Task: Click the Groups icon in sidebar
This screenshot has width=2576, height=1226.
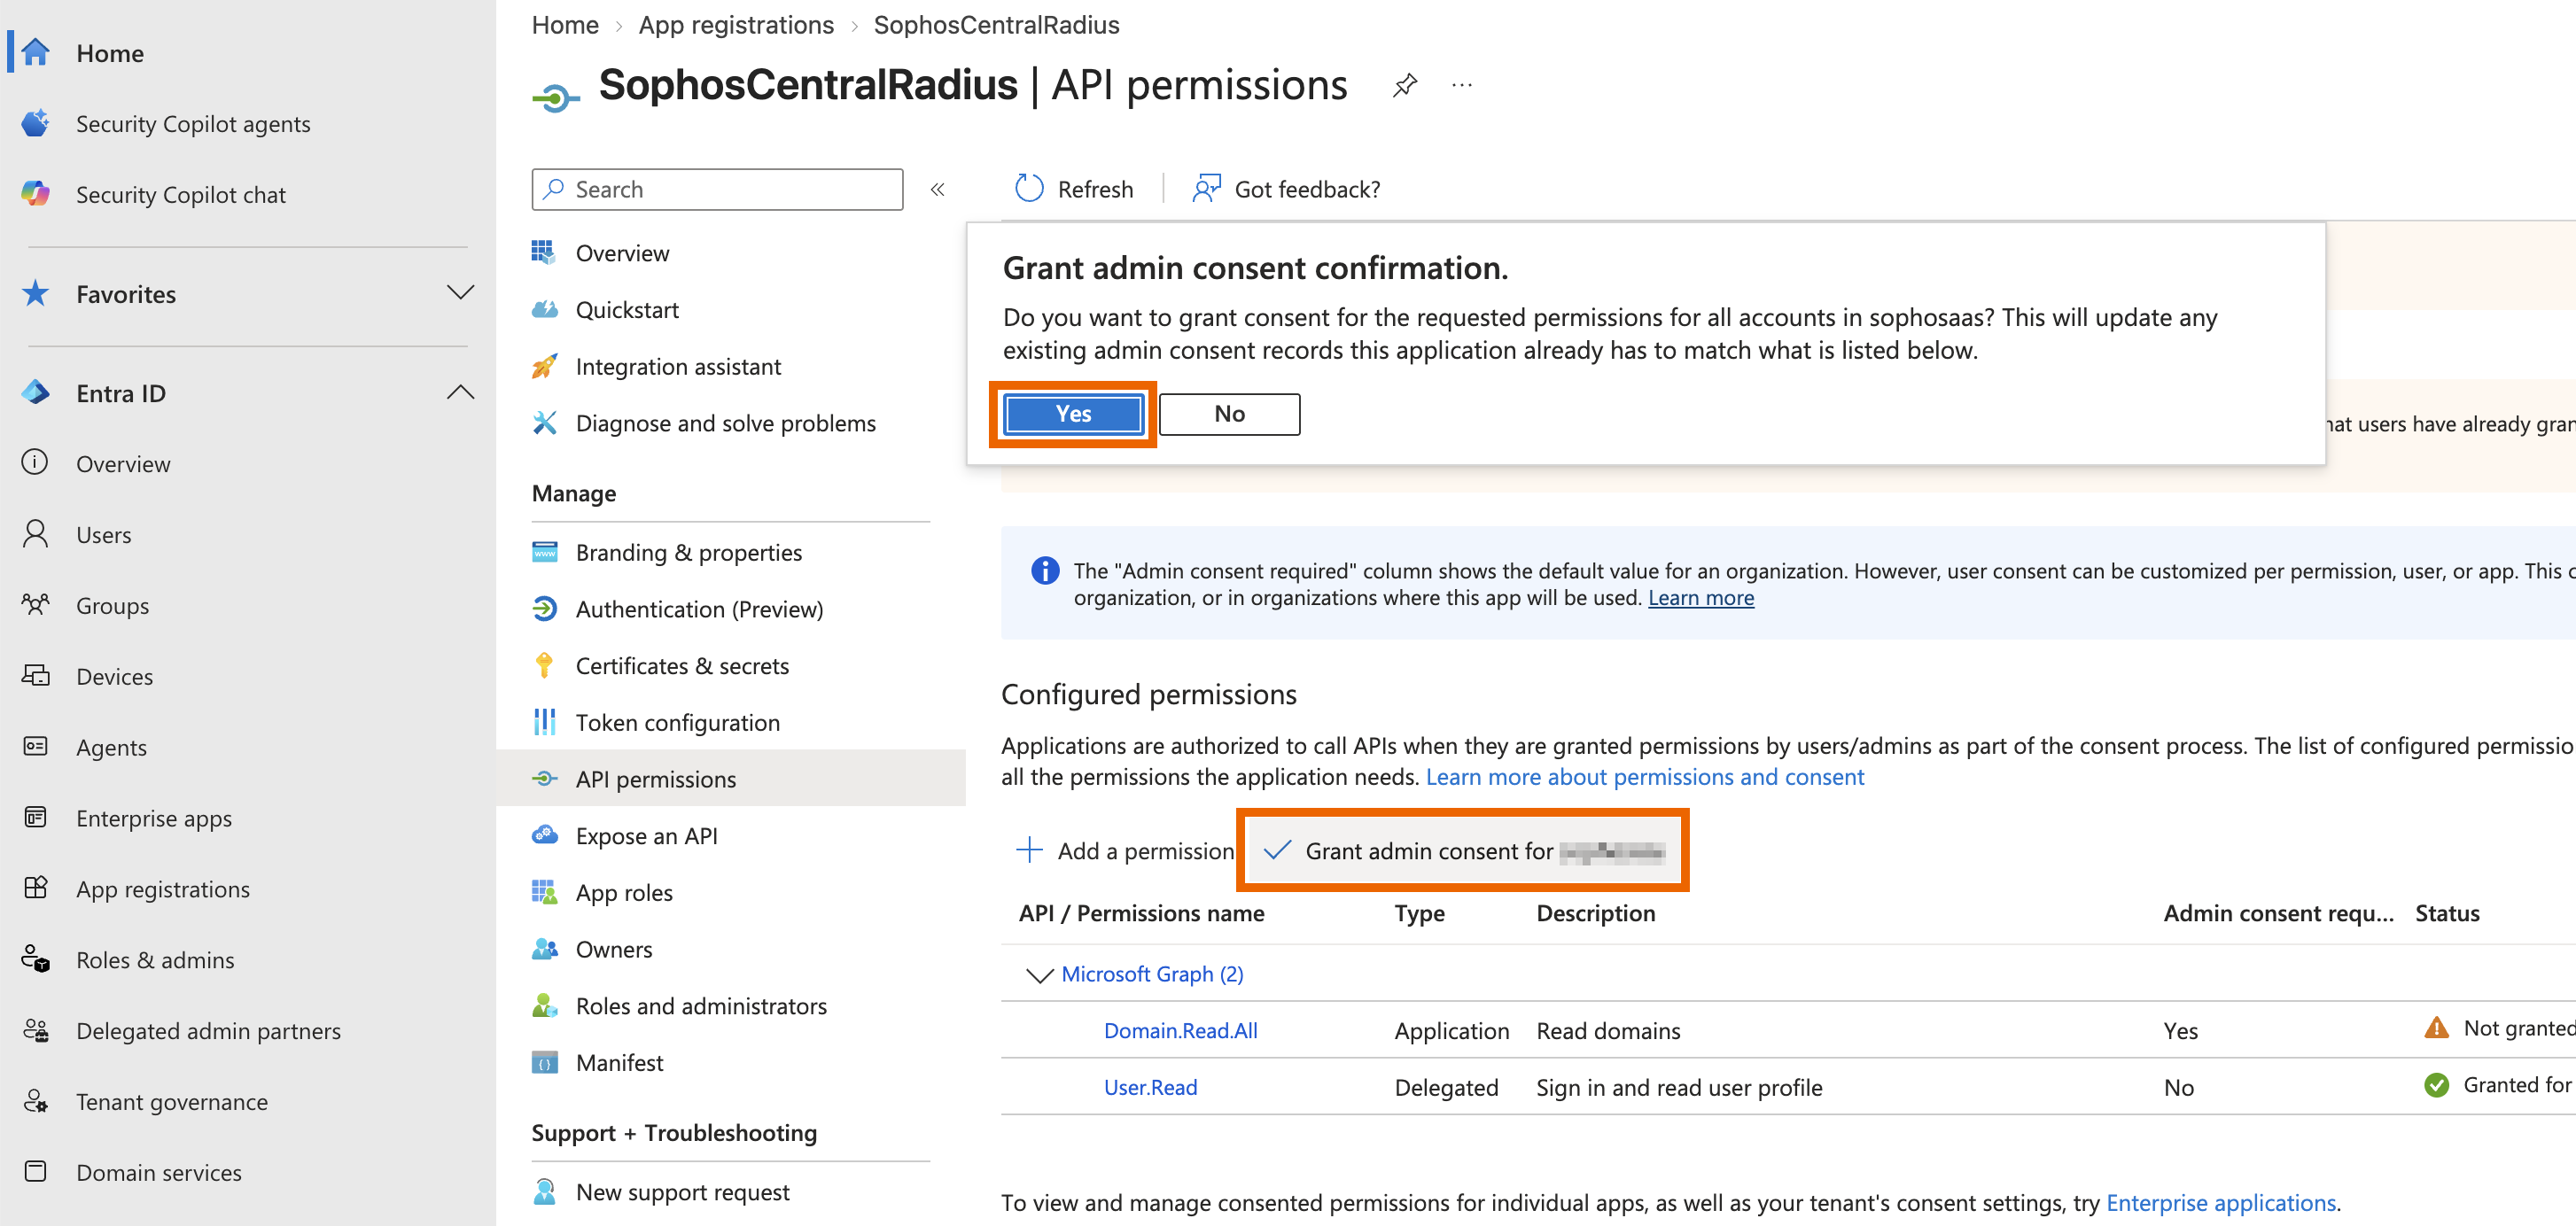Action: click(36, 605)
